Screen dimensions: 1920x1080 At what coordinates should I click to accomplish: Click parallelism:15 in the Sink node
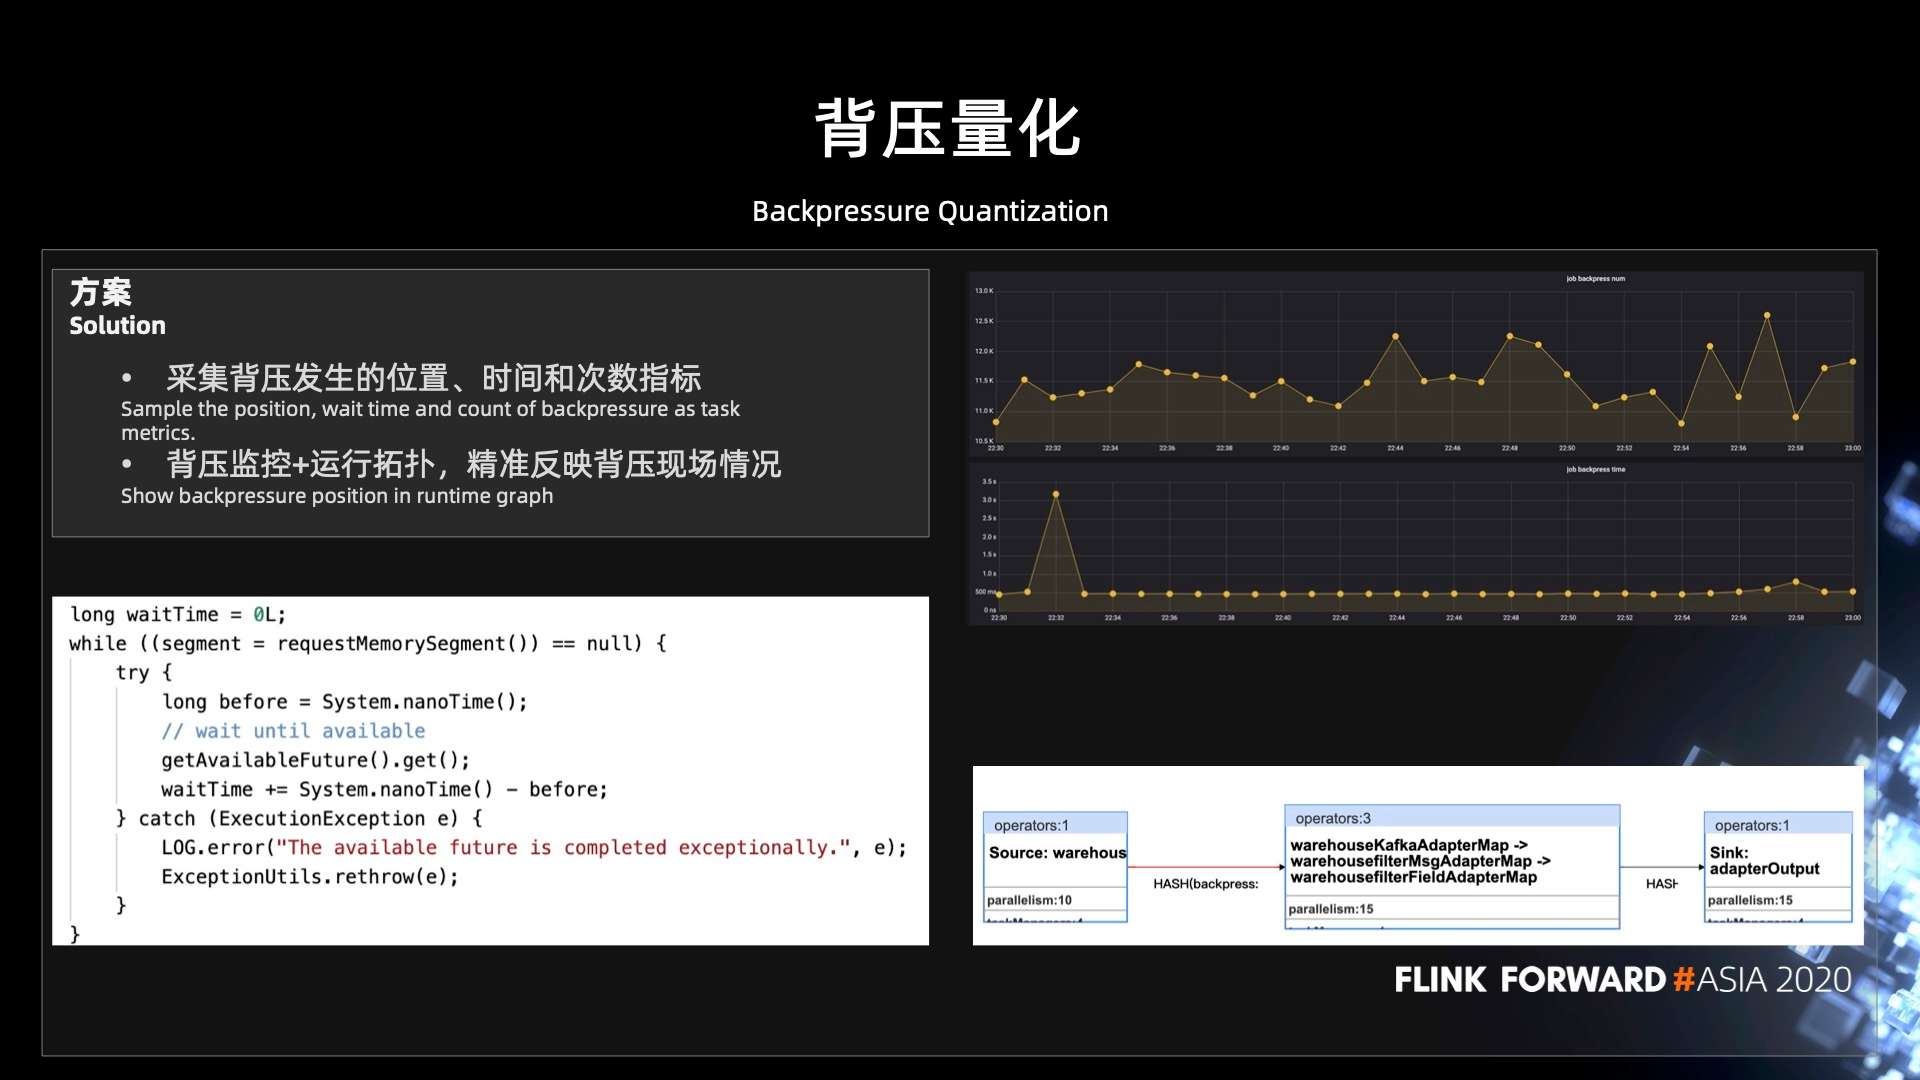coord(1750,900)
